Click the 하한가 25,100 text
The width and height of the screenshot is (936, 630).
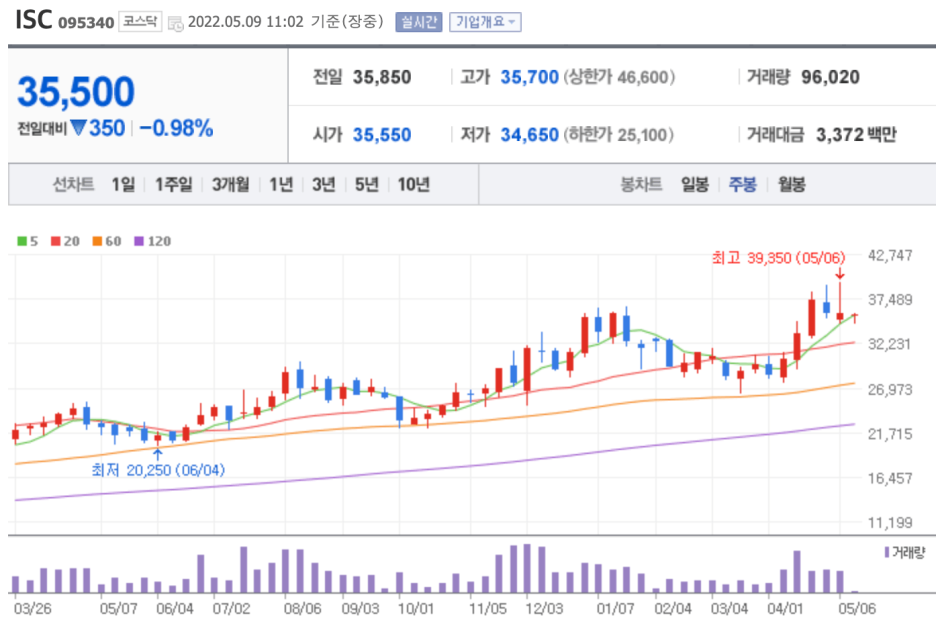click(618, 135)
